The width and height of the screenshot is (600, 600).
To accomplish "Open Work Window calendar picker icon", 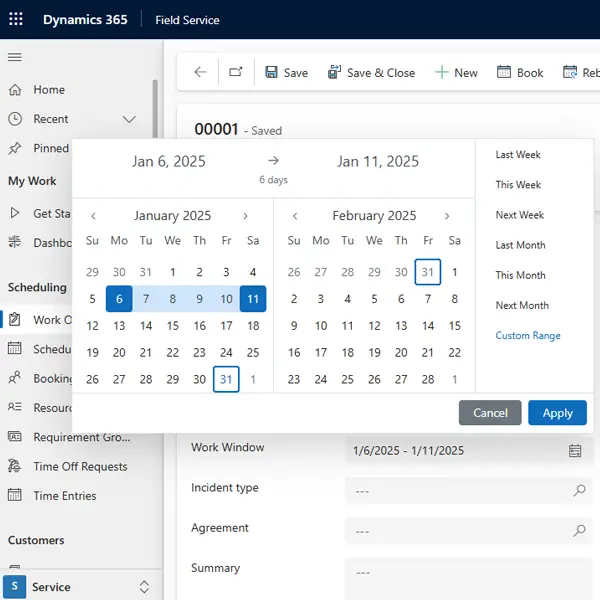I will tap(575, 451).
